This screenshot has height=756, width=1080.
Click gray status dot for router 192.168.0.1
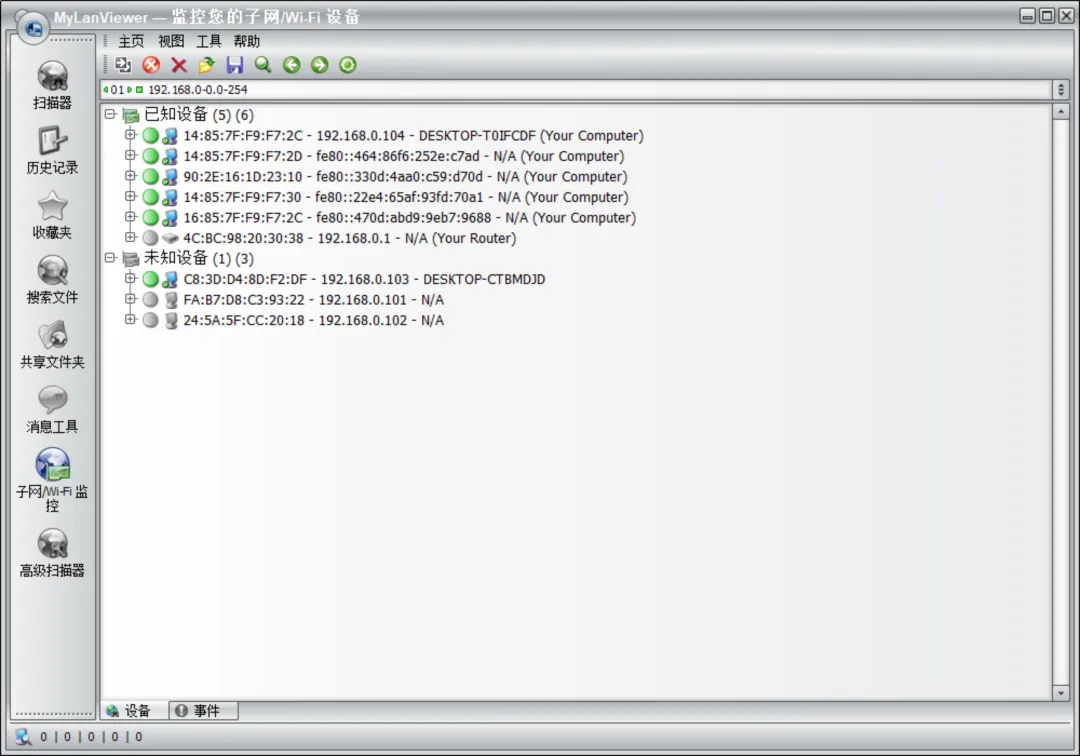(151, 238)
